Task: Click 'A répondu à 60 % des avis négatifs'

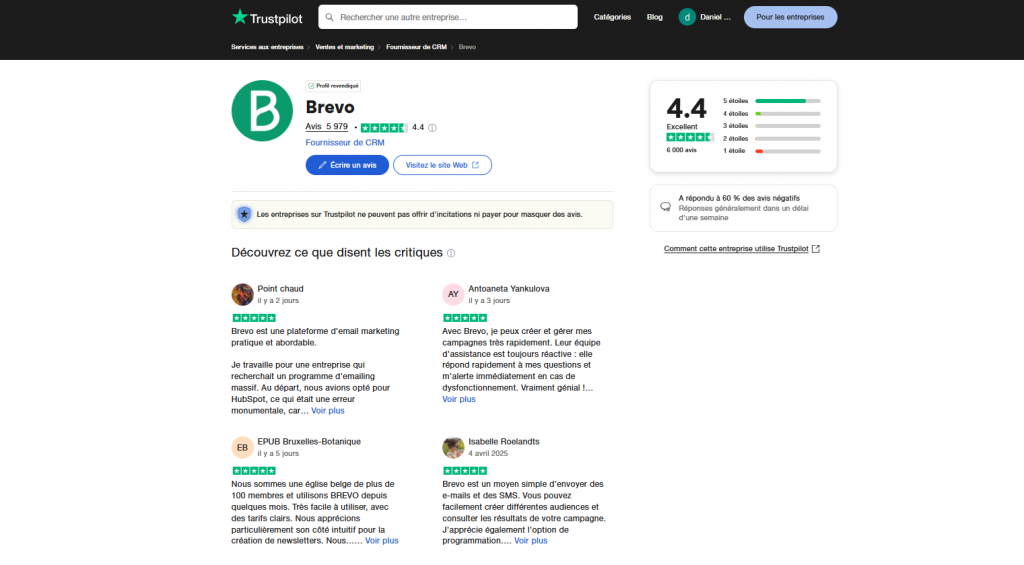Action: coord(739,198)
